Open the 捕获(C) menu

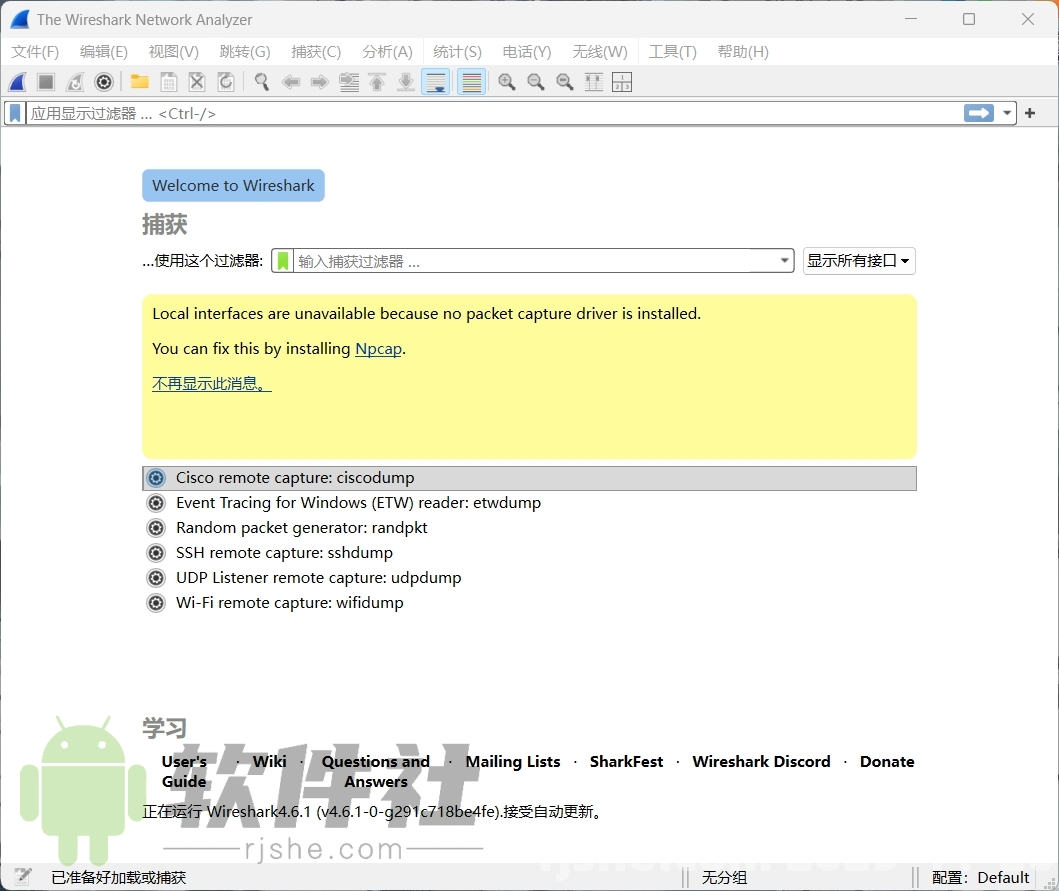pyautogui.click(x=316, y=51)
